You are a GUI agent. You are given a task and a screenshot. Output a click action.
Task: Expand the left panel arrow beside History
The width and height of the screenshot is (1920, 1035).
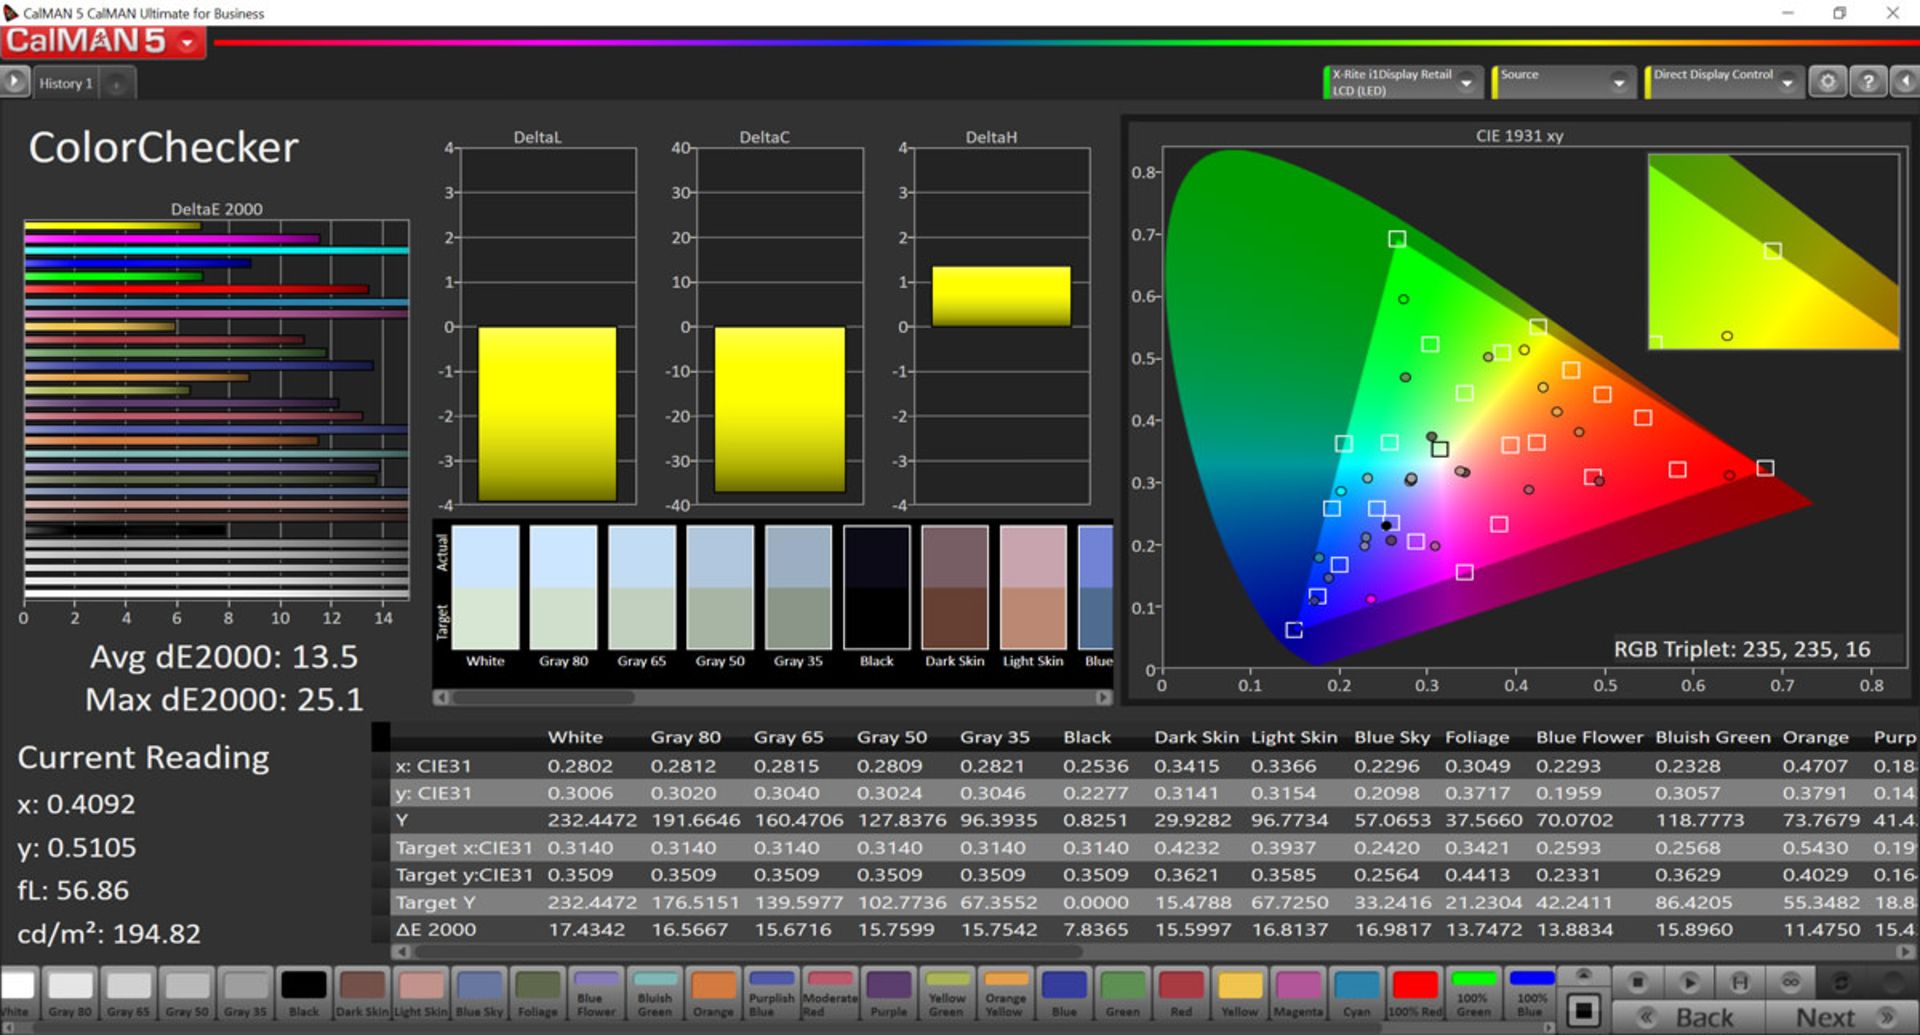(14, 82)
